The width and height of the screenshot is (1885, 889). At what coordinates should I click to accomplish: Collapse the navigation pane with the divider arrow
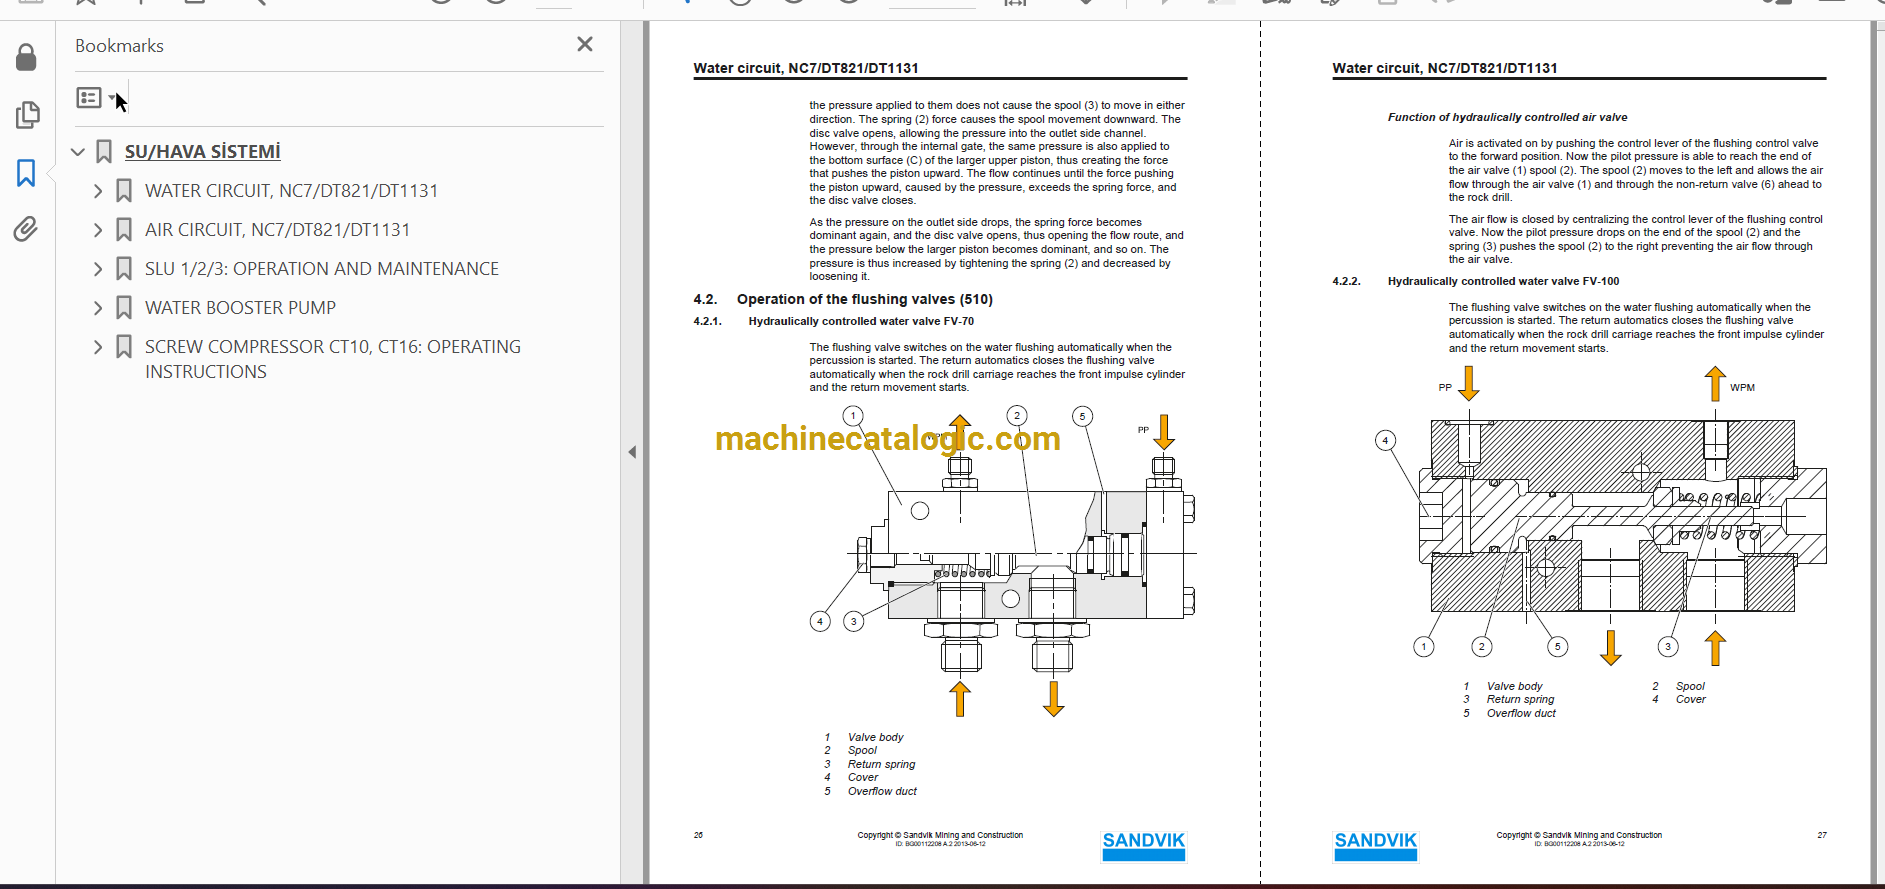pos(632,452)
